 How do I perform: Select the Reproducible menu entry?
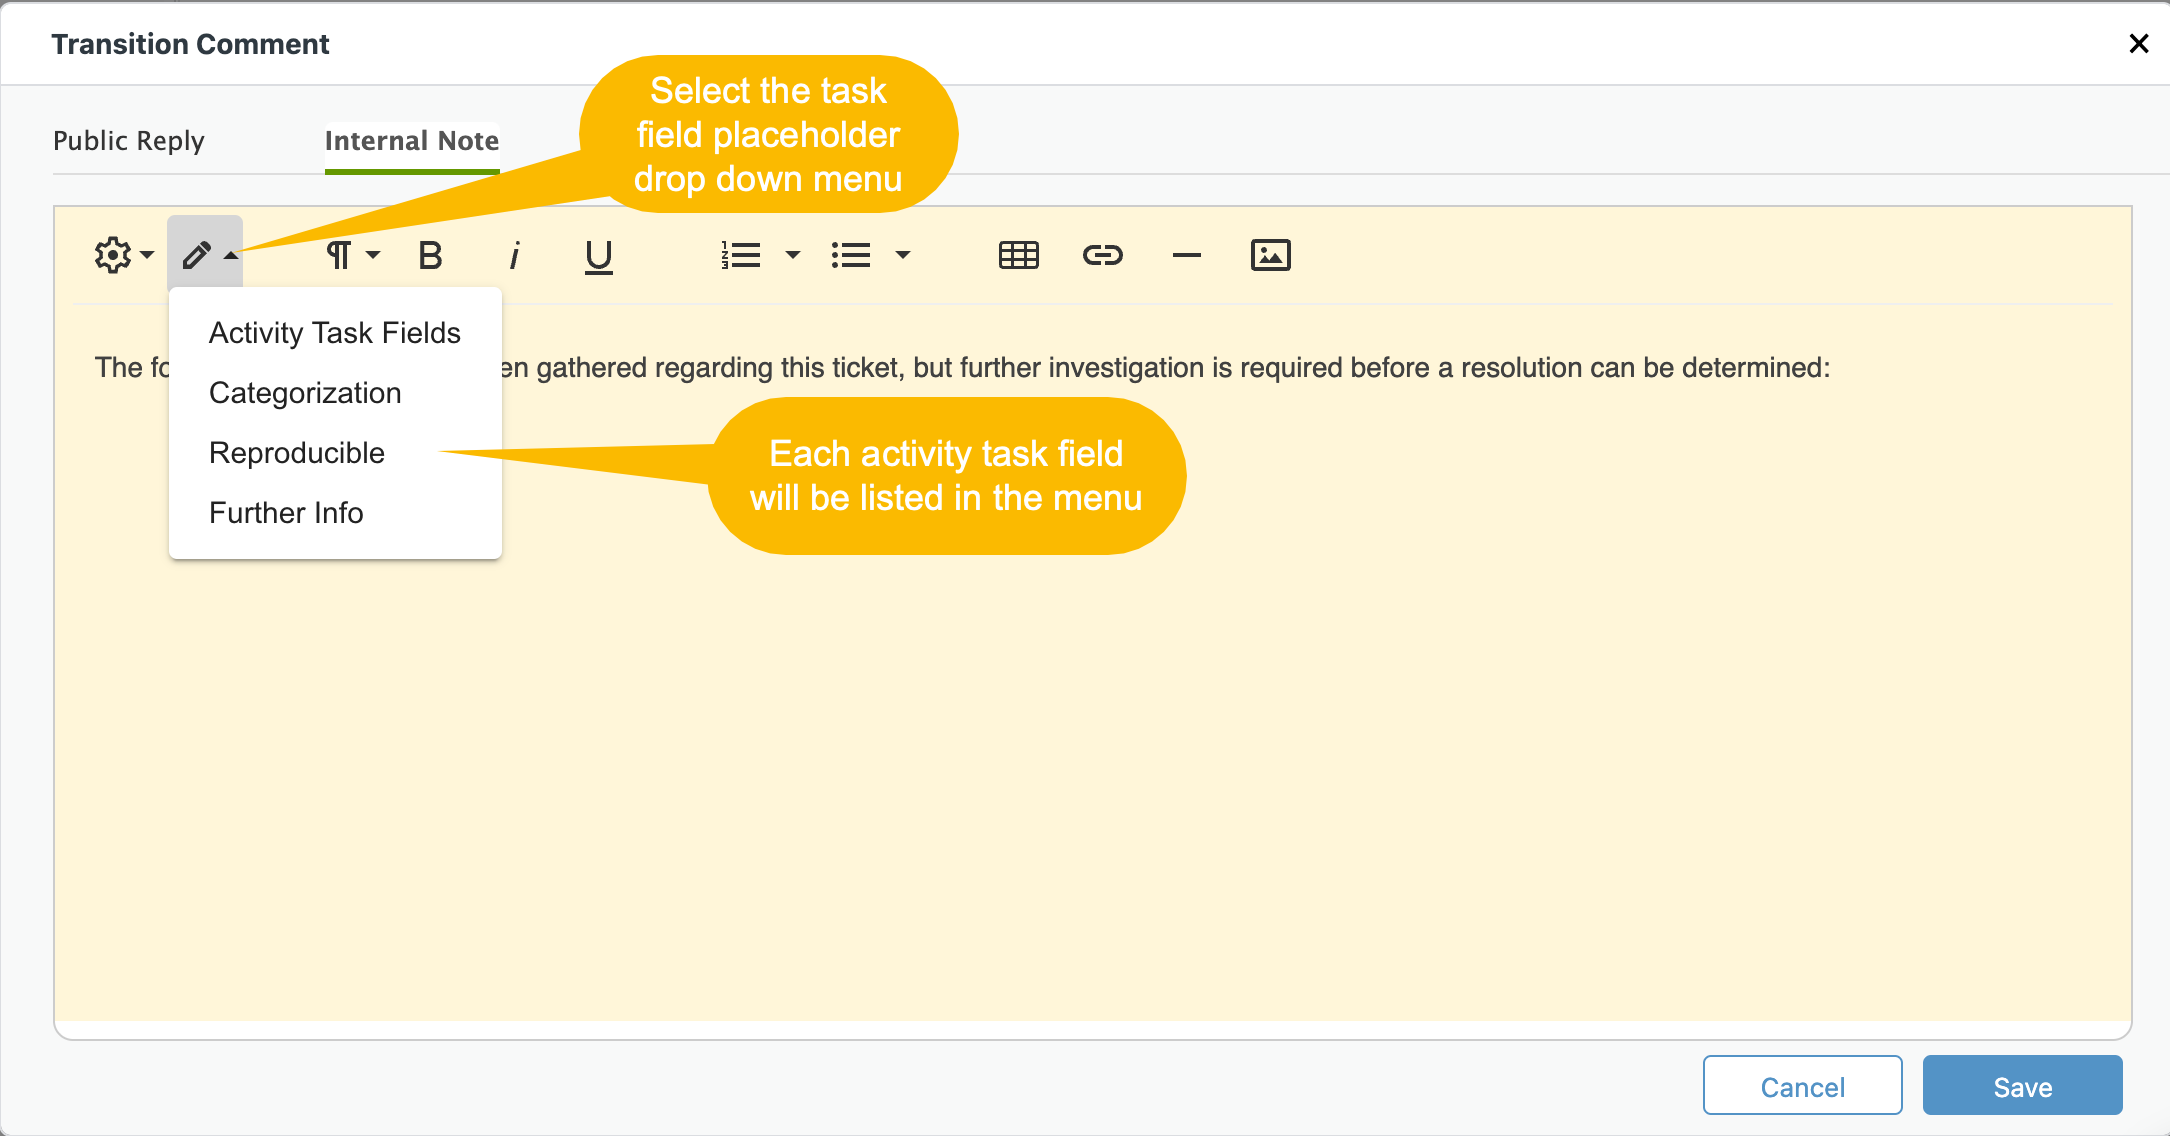click(335, 453)
